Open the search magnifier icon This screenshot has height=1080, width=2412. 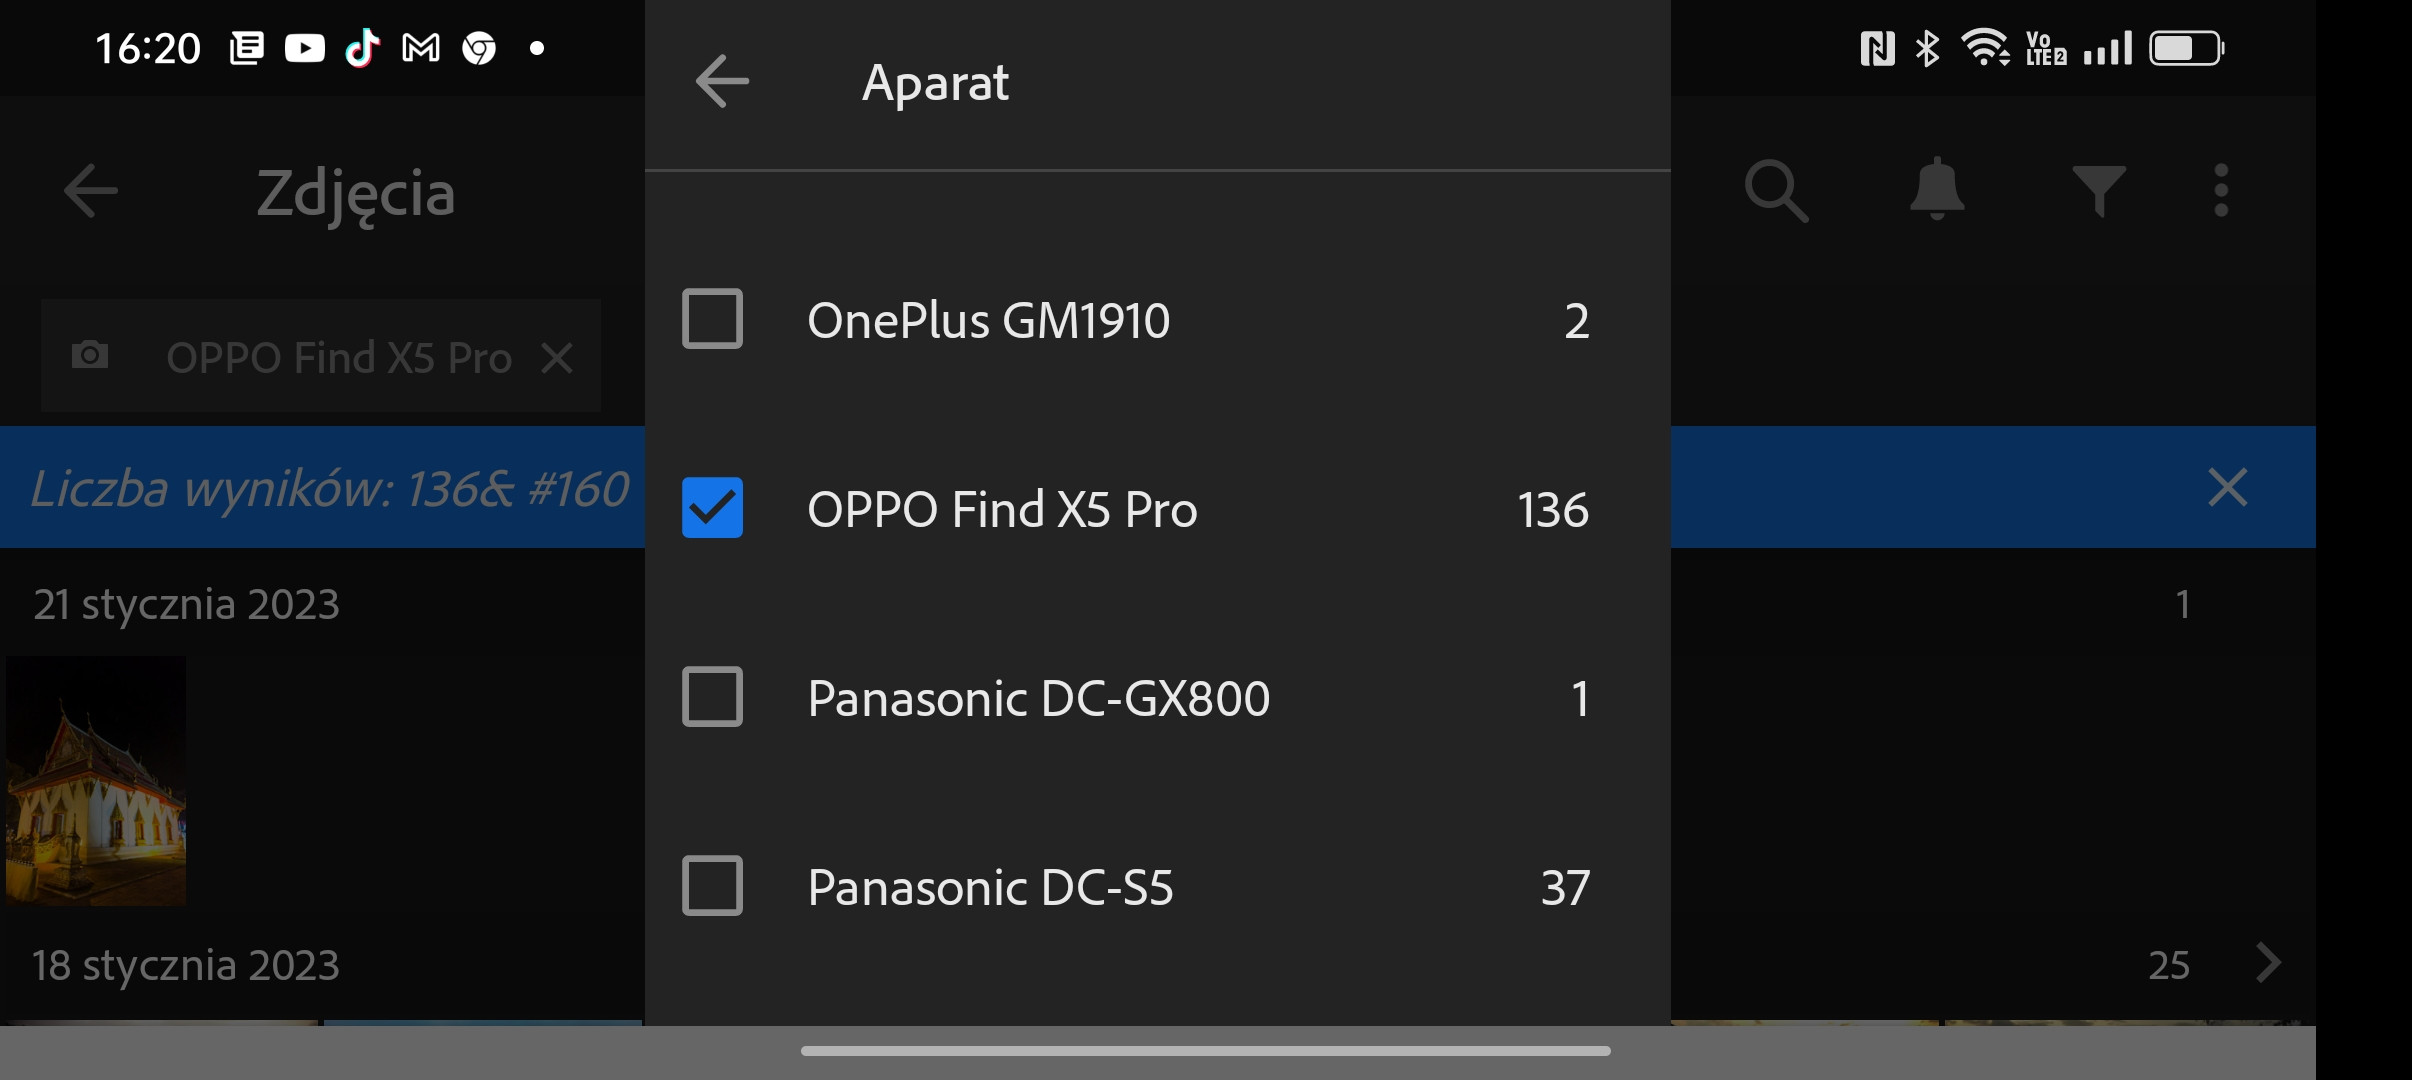pos(1776,190)
